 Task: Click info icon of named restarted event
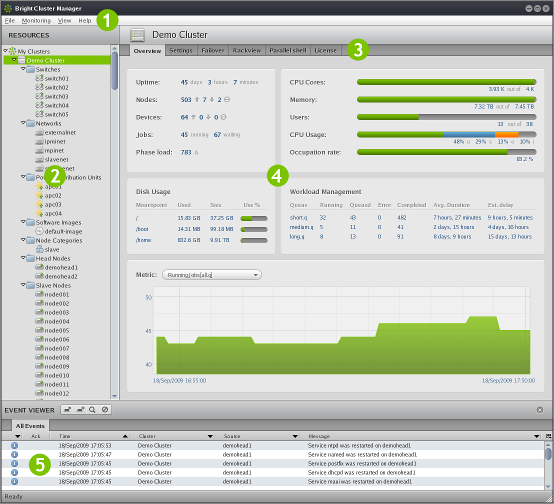tap(14, 454)
